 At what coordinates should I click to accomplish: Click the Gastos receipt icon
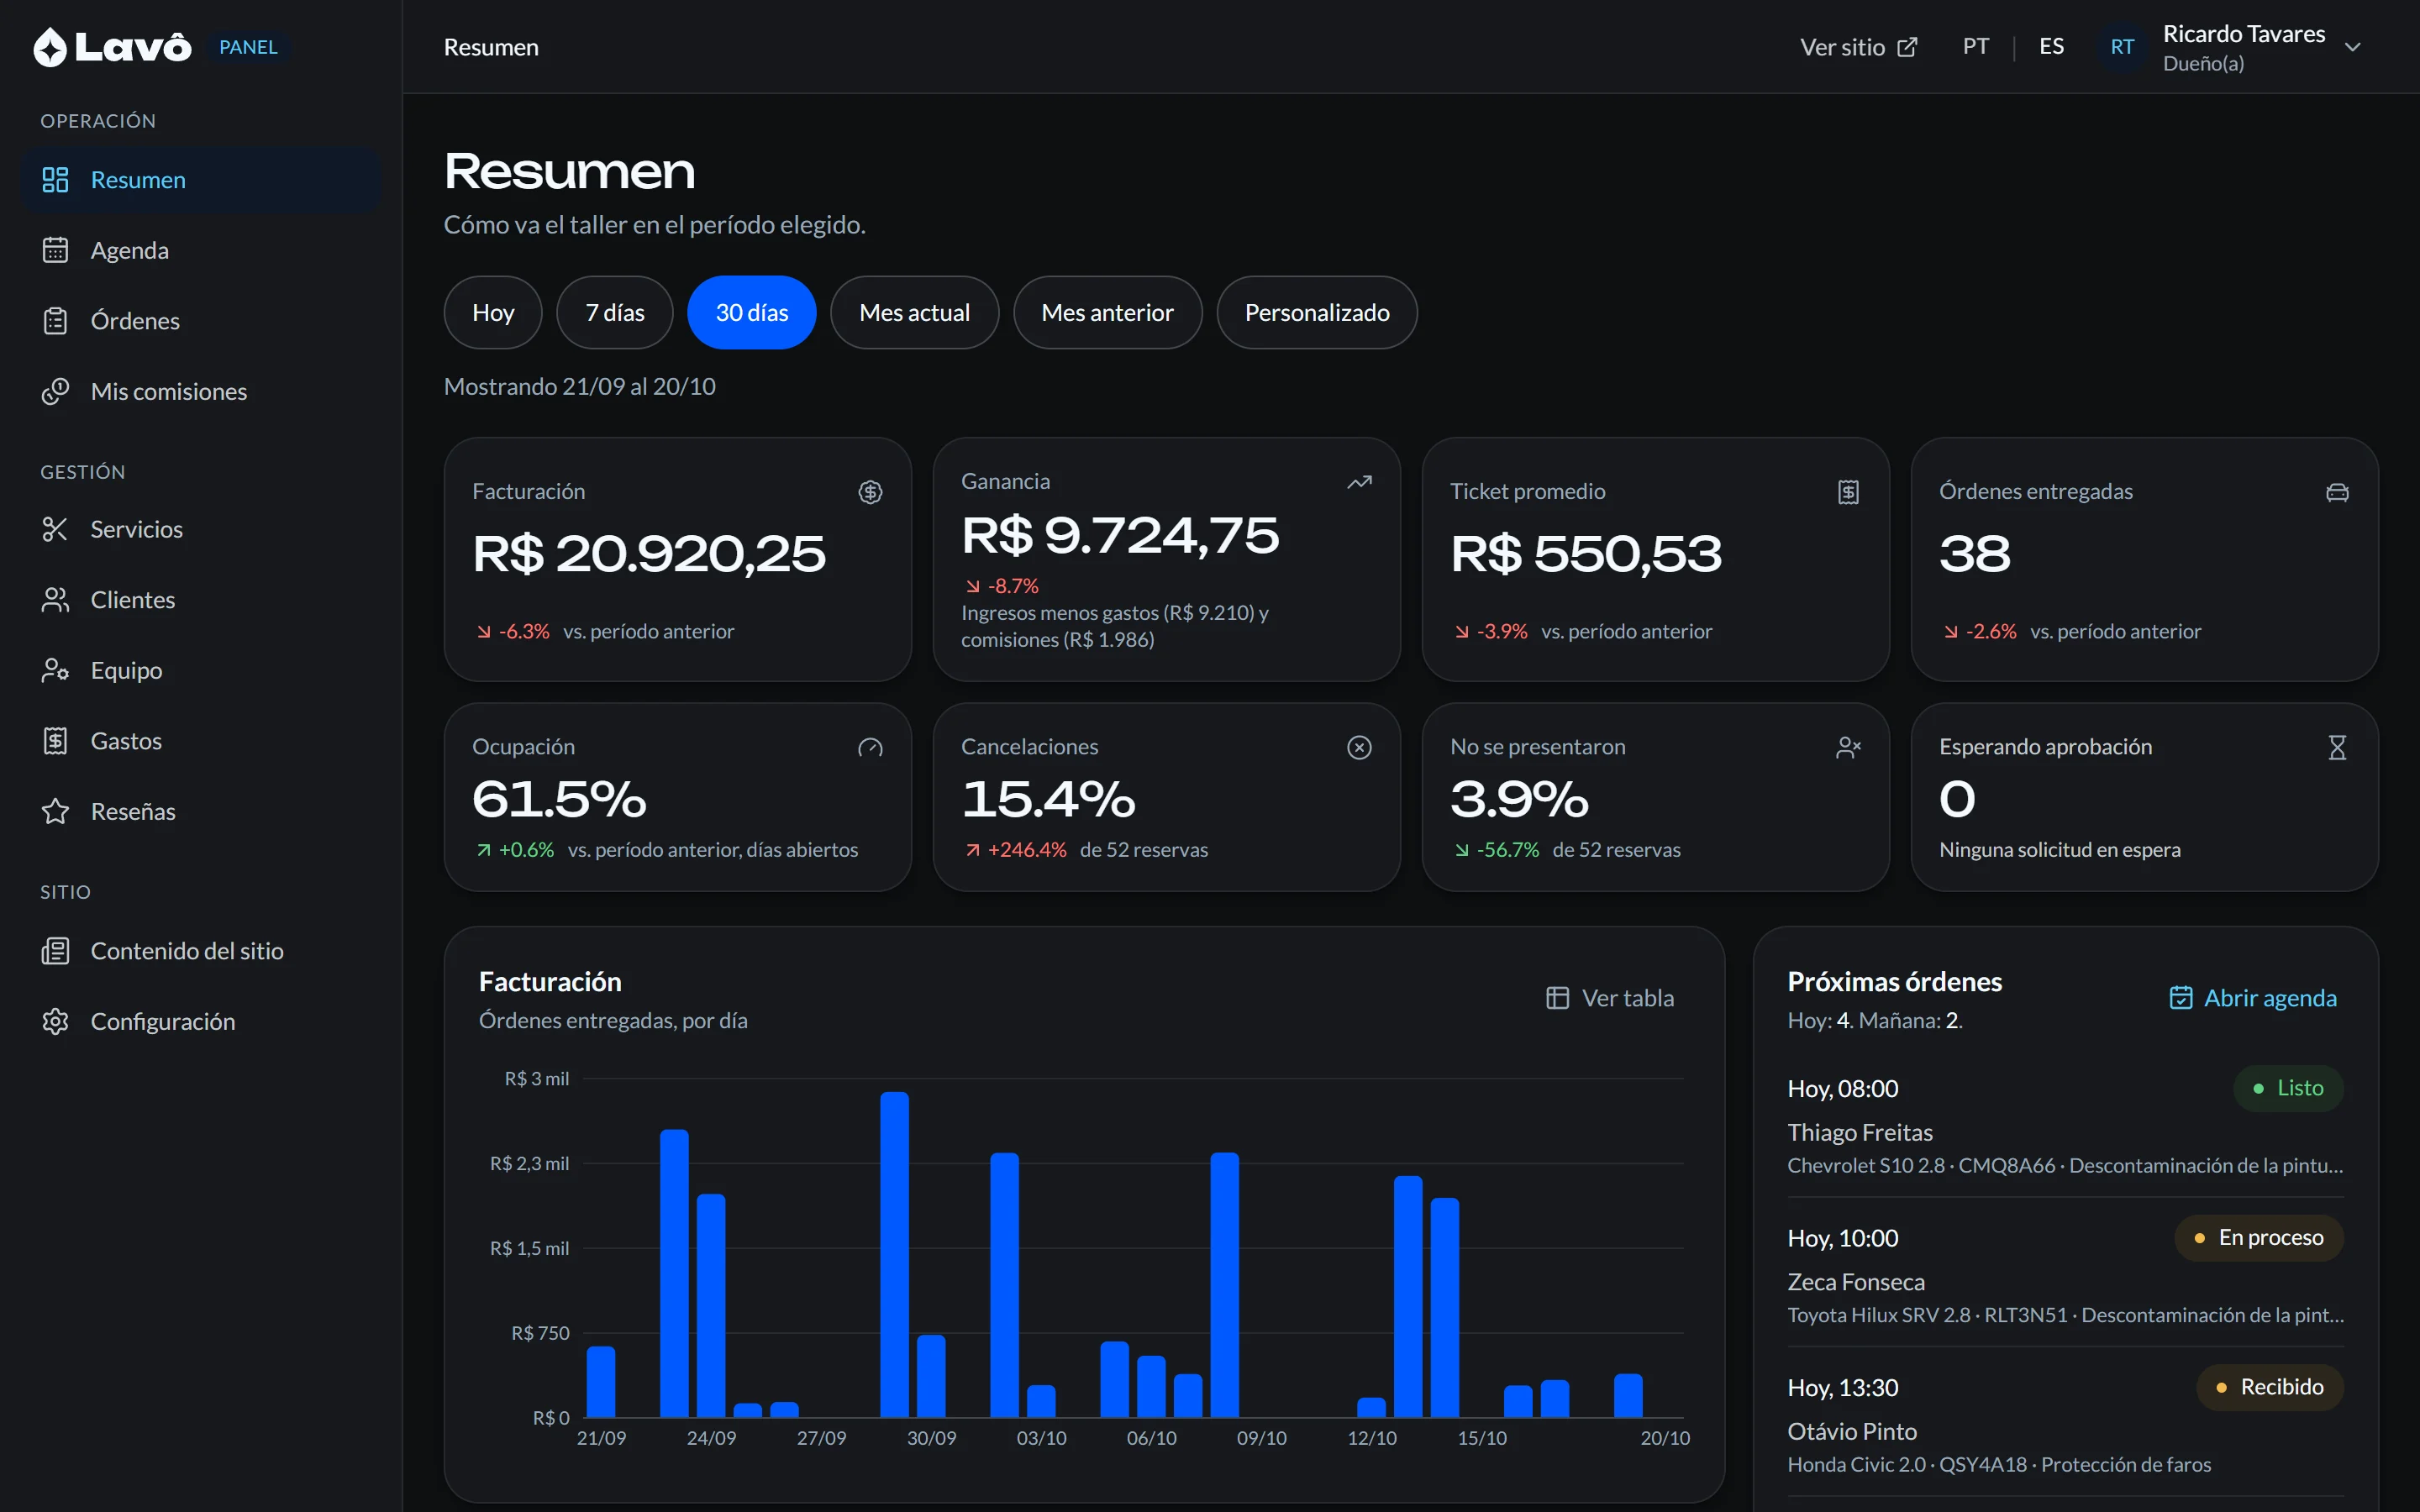point(55,741)
